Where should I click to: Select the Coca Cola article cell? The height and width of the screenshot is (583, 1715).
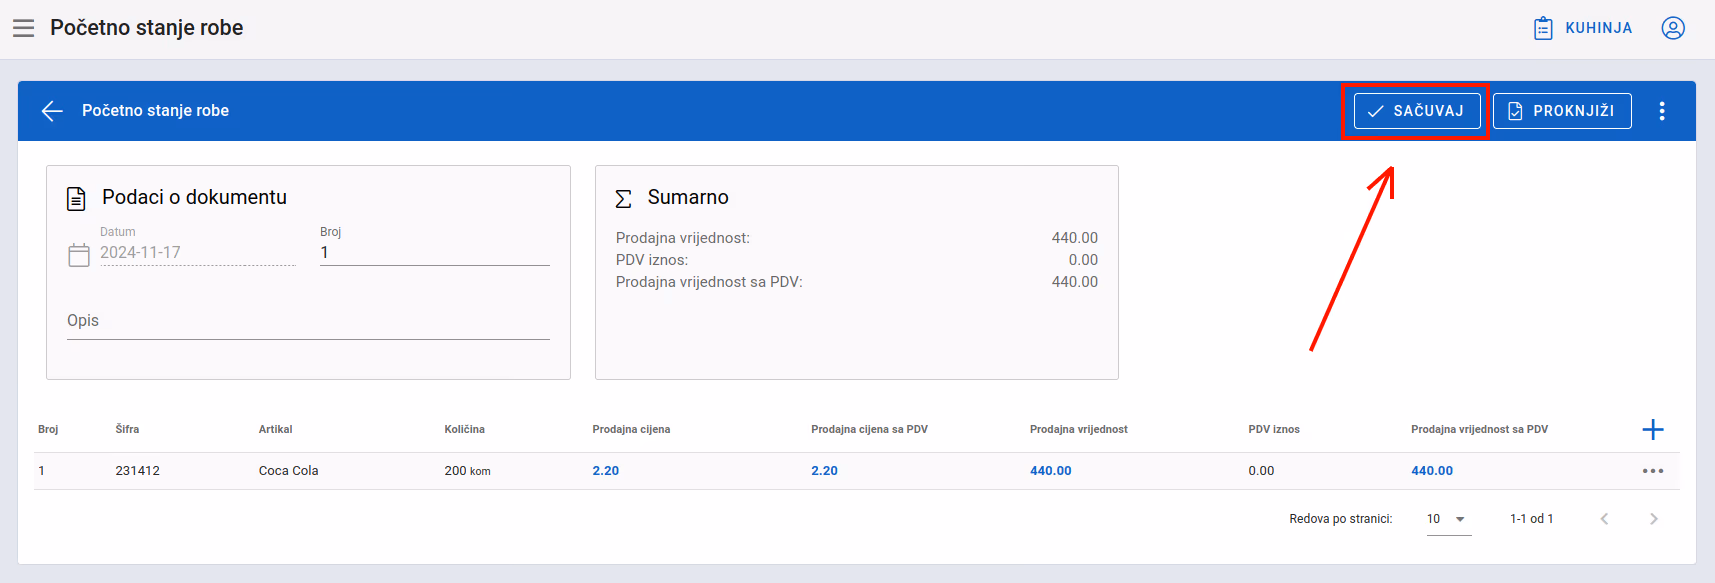(x=288, y=471)
